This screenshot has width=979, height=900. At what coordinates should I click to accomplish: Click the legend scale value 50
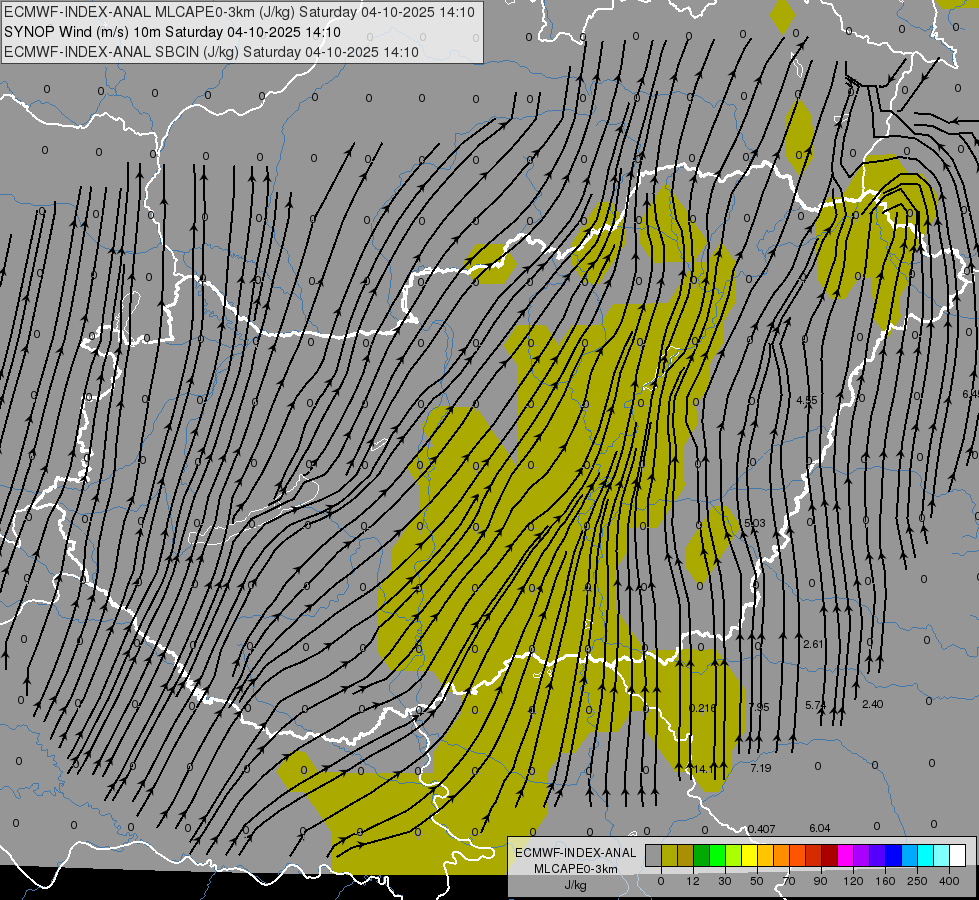(x=757, y=881)
